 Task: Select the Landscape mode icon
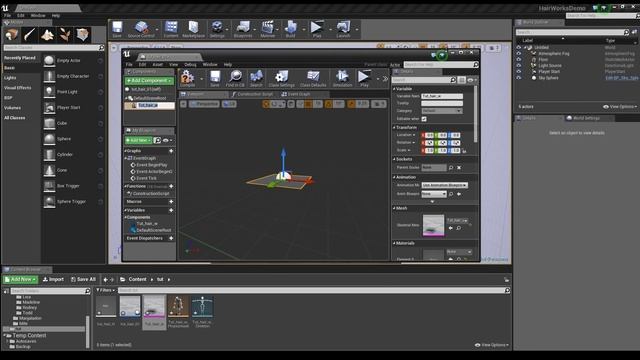tap(47, 35)
